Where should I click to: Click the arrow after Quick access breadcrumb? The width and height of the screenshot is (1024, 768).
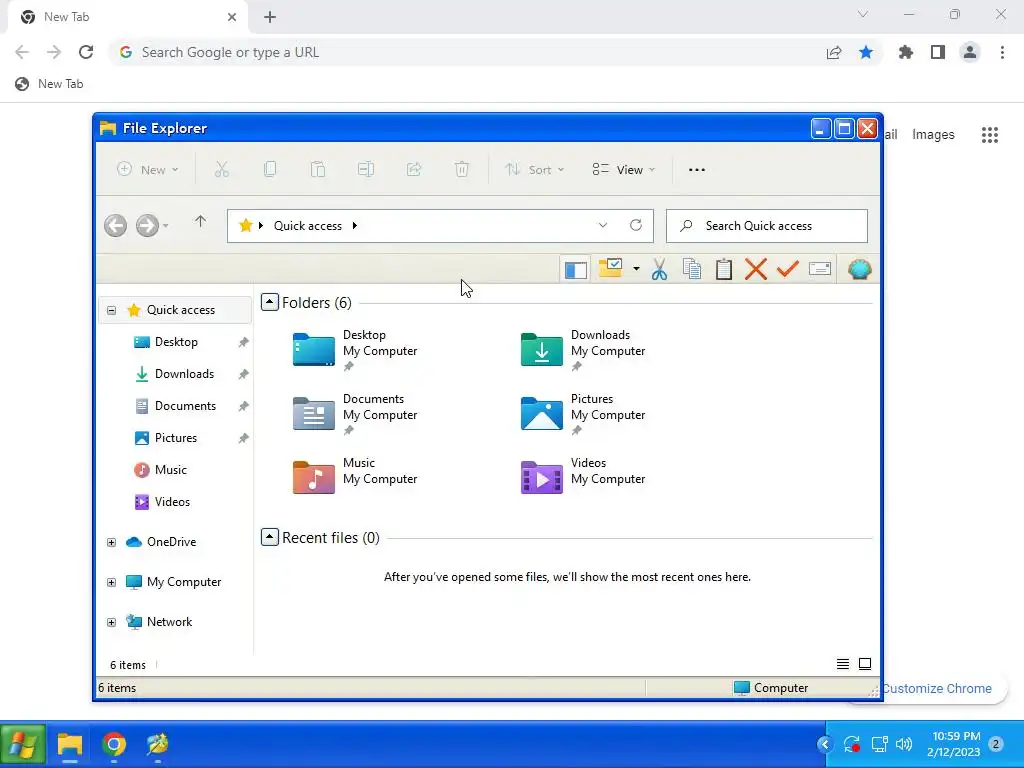[x=355, y=225]
